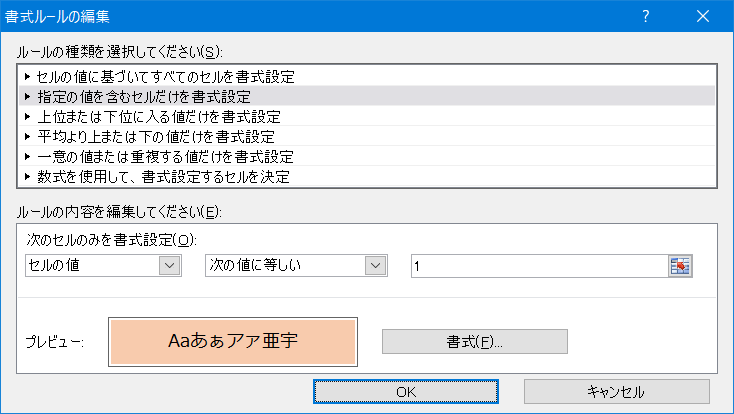
Task: Click the ルールの内容を編集してください label
Action: tap(119, 212)
